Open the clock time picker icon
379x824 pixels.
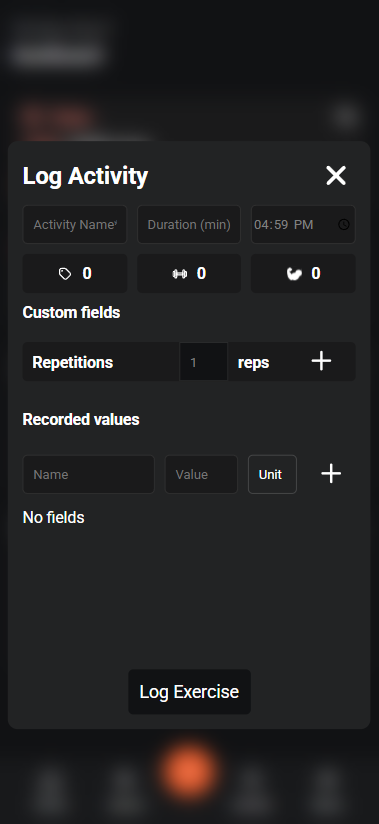click(x=343, y=224)
